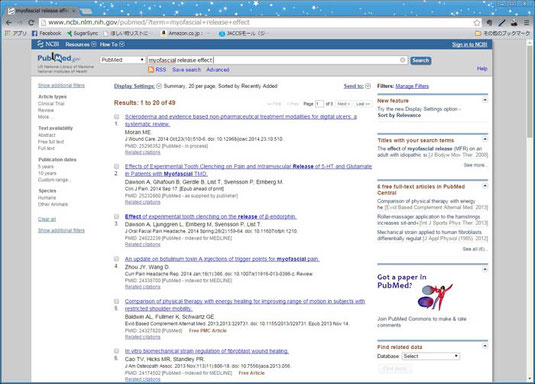Check the box for result 1 Scleroderma
This screenshot has width=535, height=384.
[116, 117]
